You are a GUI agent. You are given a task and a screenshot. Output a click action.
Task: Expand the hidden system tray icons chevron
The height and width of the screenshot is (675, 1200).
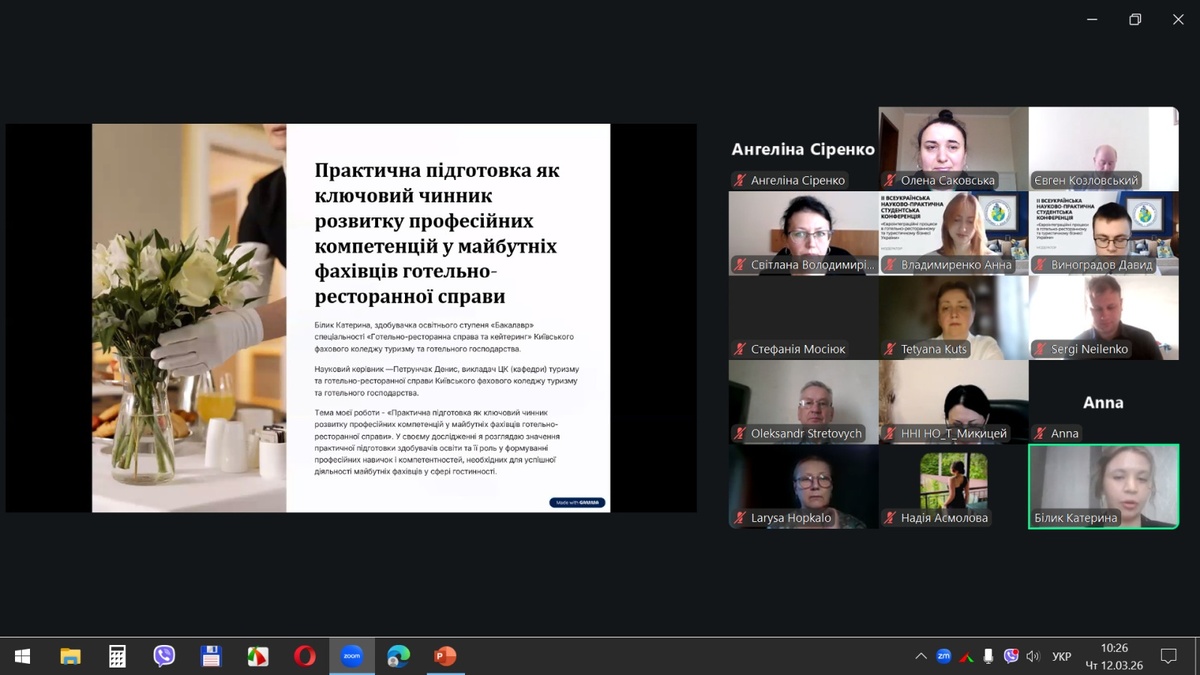pos(920,656)
